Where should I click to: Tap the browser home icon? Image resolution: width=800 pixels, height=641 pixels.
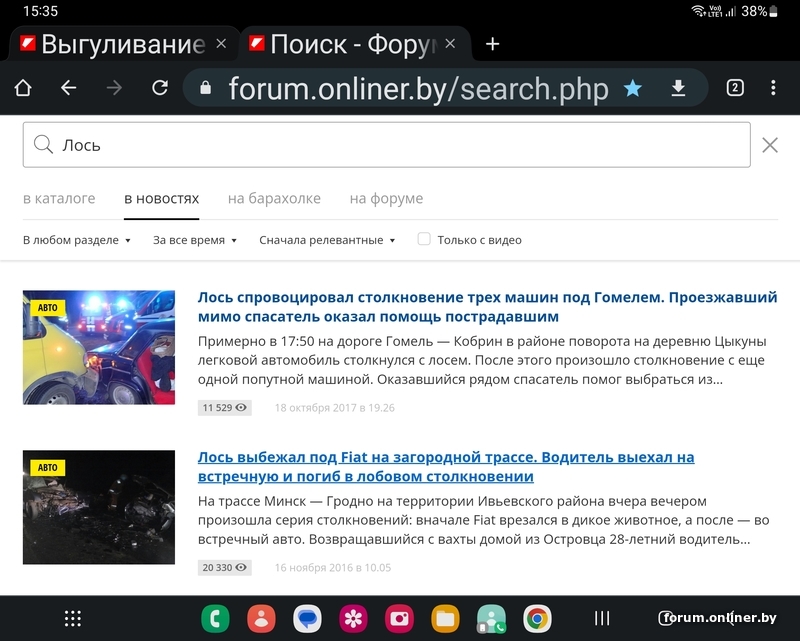23,88
